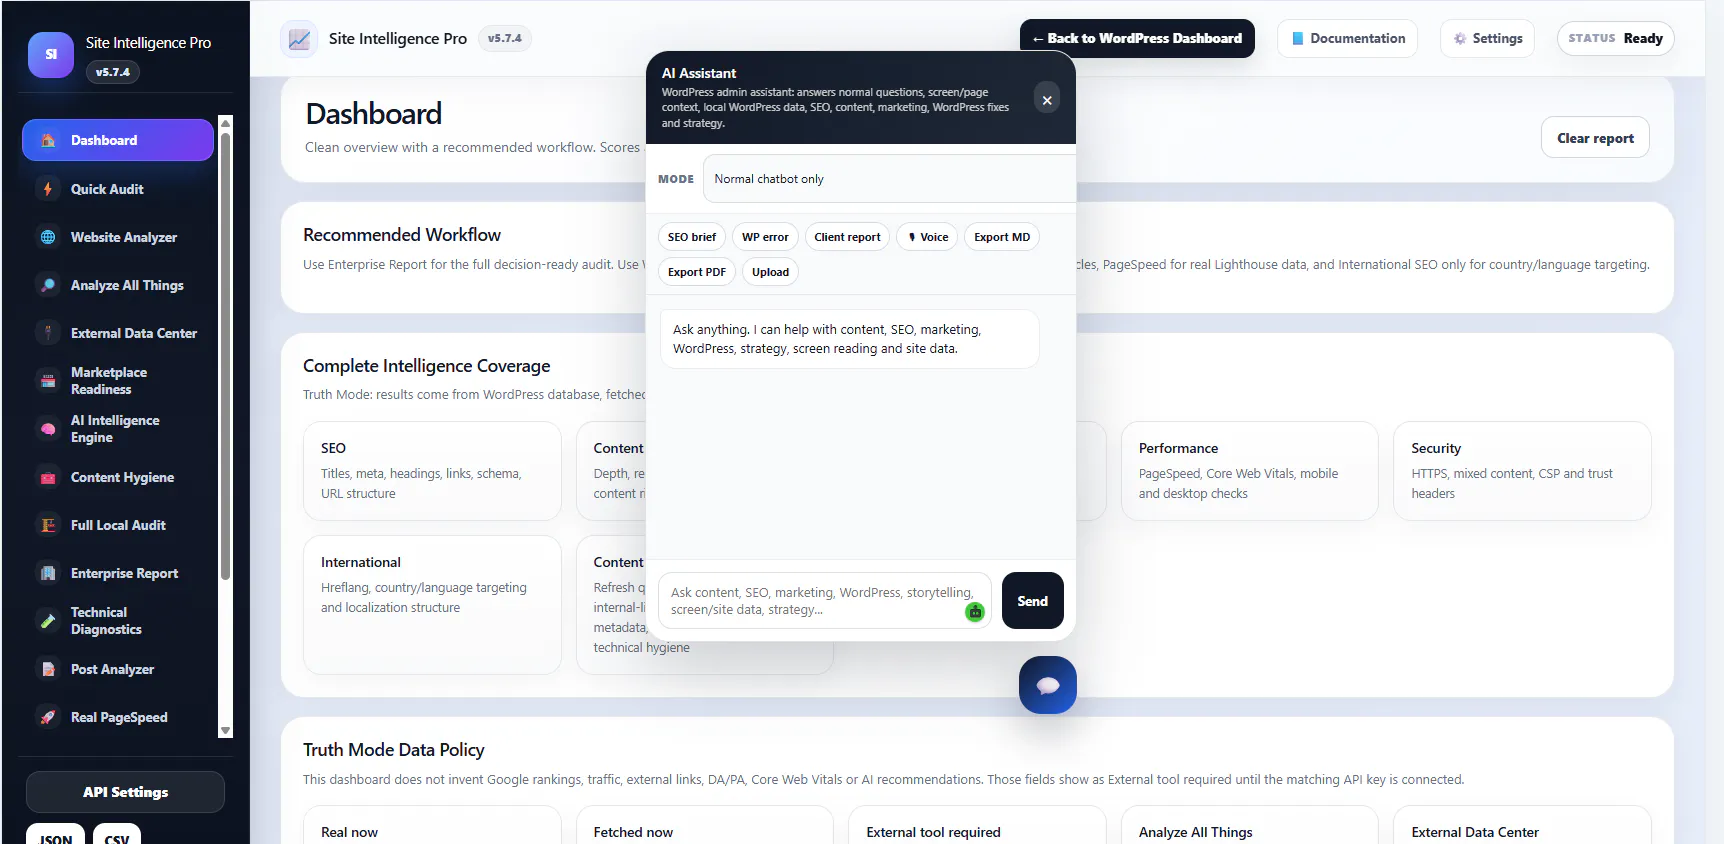
Task: Click the Fetched now policy card
Action: 704,826
